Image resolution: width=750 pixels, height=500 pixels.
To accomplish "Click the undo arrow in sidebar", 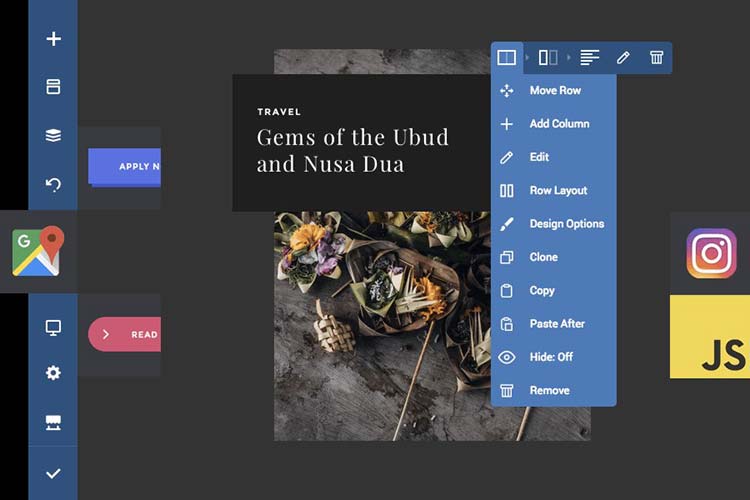I will [54, 184].
